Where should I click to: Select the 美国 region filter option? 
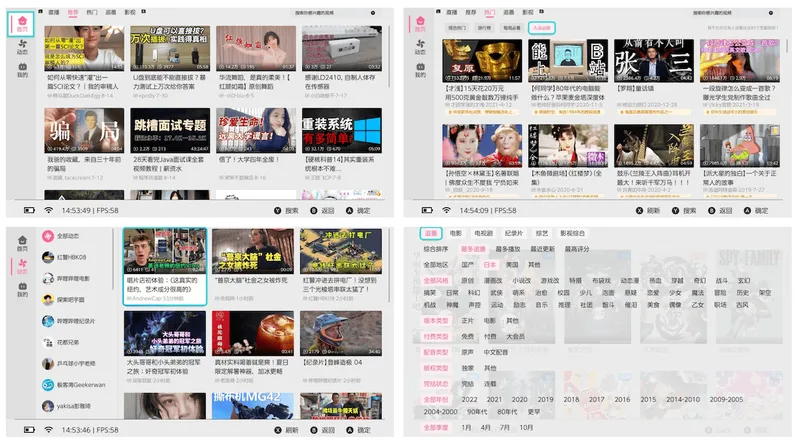[x=512, y=264]
